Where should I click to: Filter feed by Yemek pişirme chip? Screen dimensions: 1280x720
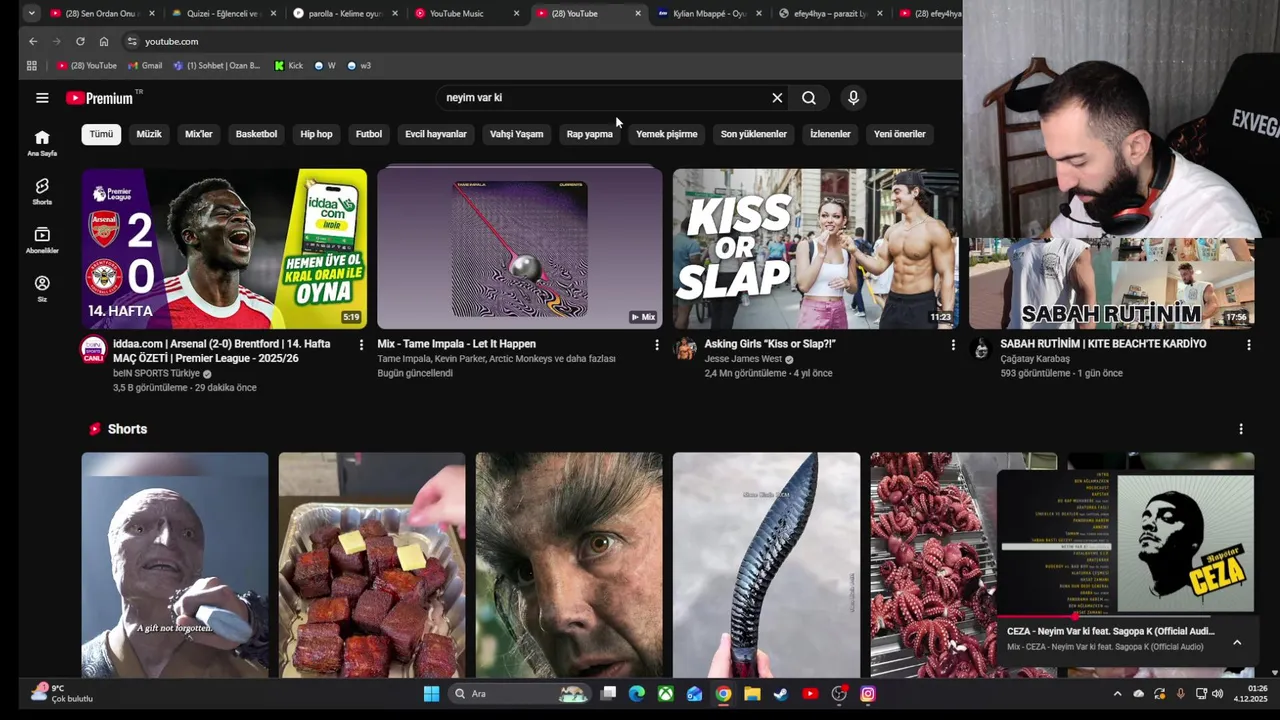[x=667, y=134]
